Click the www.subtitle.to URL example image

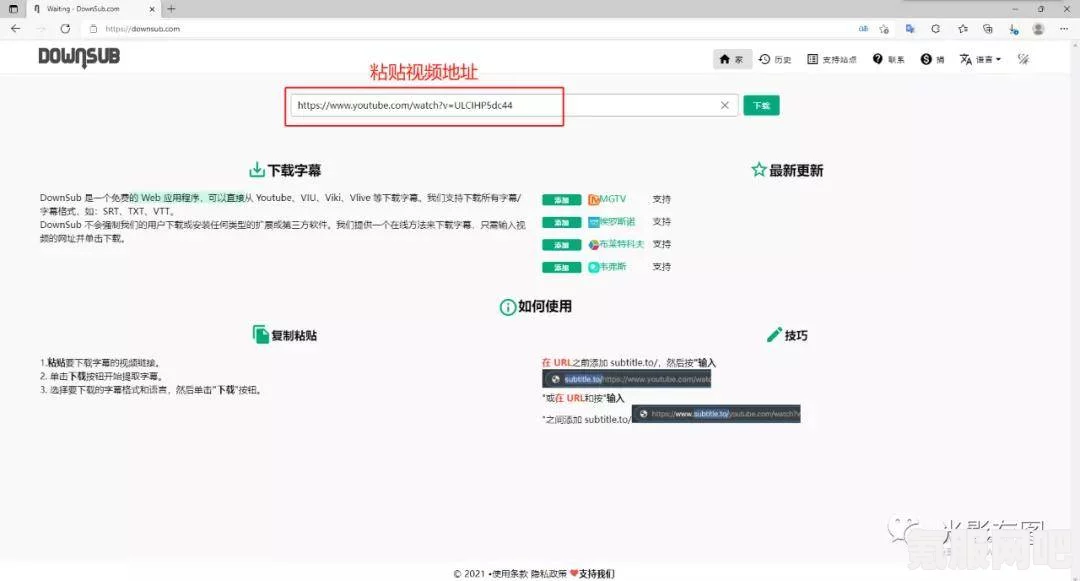coord(716,414)
